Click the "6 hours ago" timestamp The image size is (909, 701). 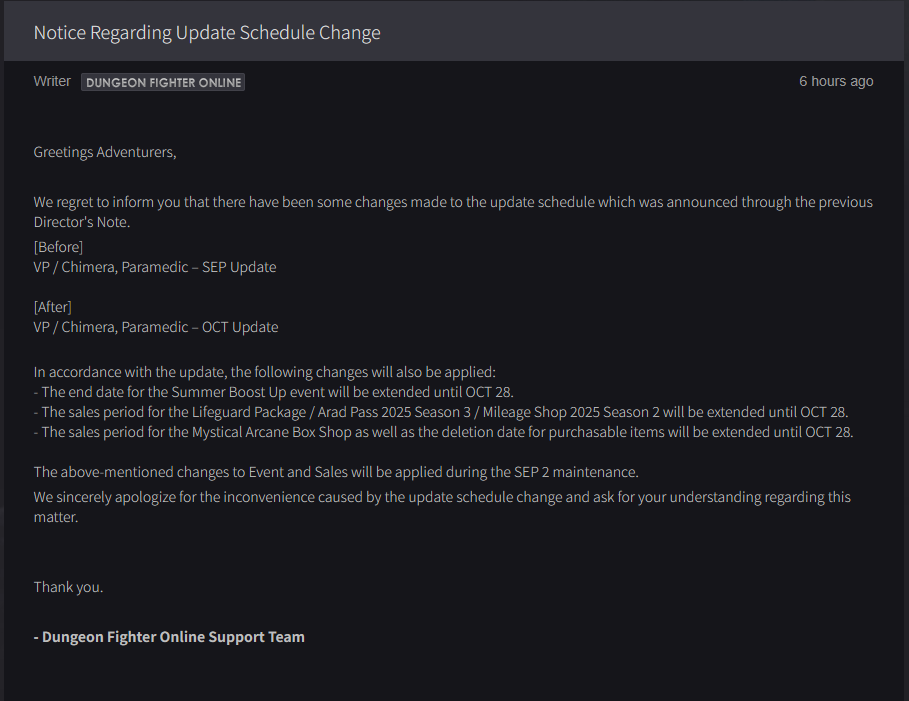(835, 81)
